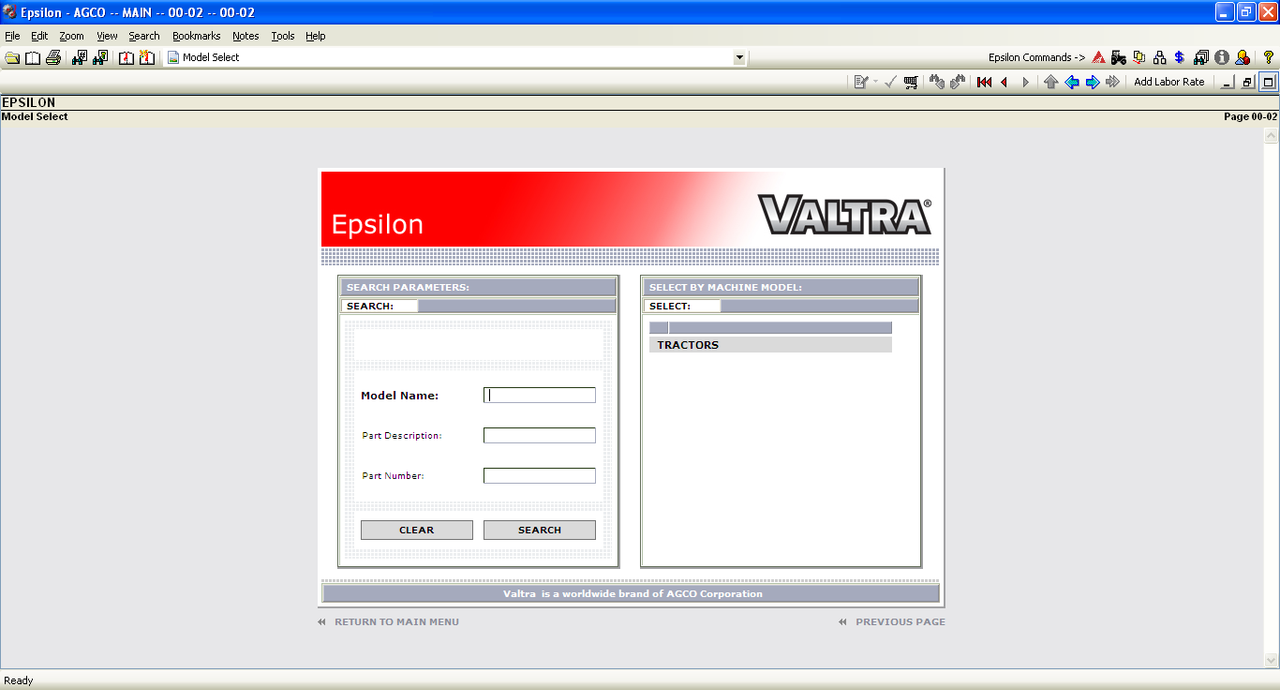Open the Model Select page dropdown arrow
This screenshot has height=690, width=1280.
[x=740, y=58]
